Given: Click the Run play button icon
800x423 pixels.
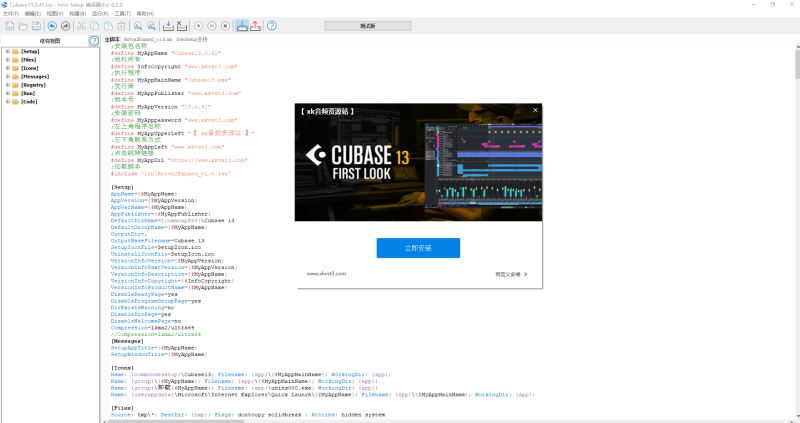Looking at the screenshot, I should [198, 26].
